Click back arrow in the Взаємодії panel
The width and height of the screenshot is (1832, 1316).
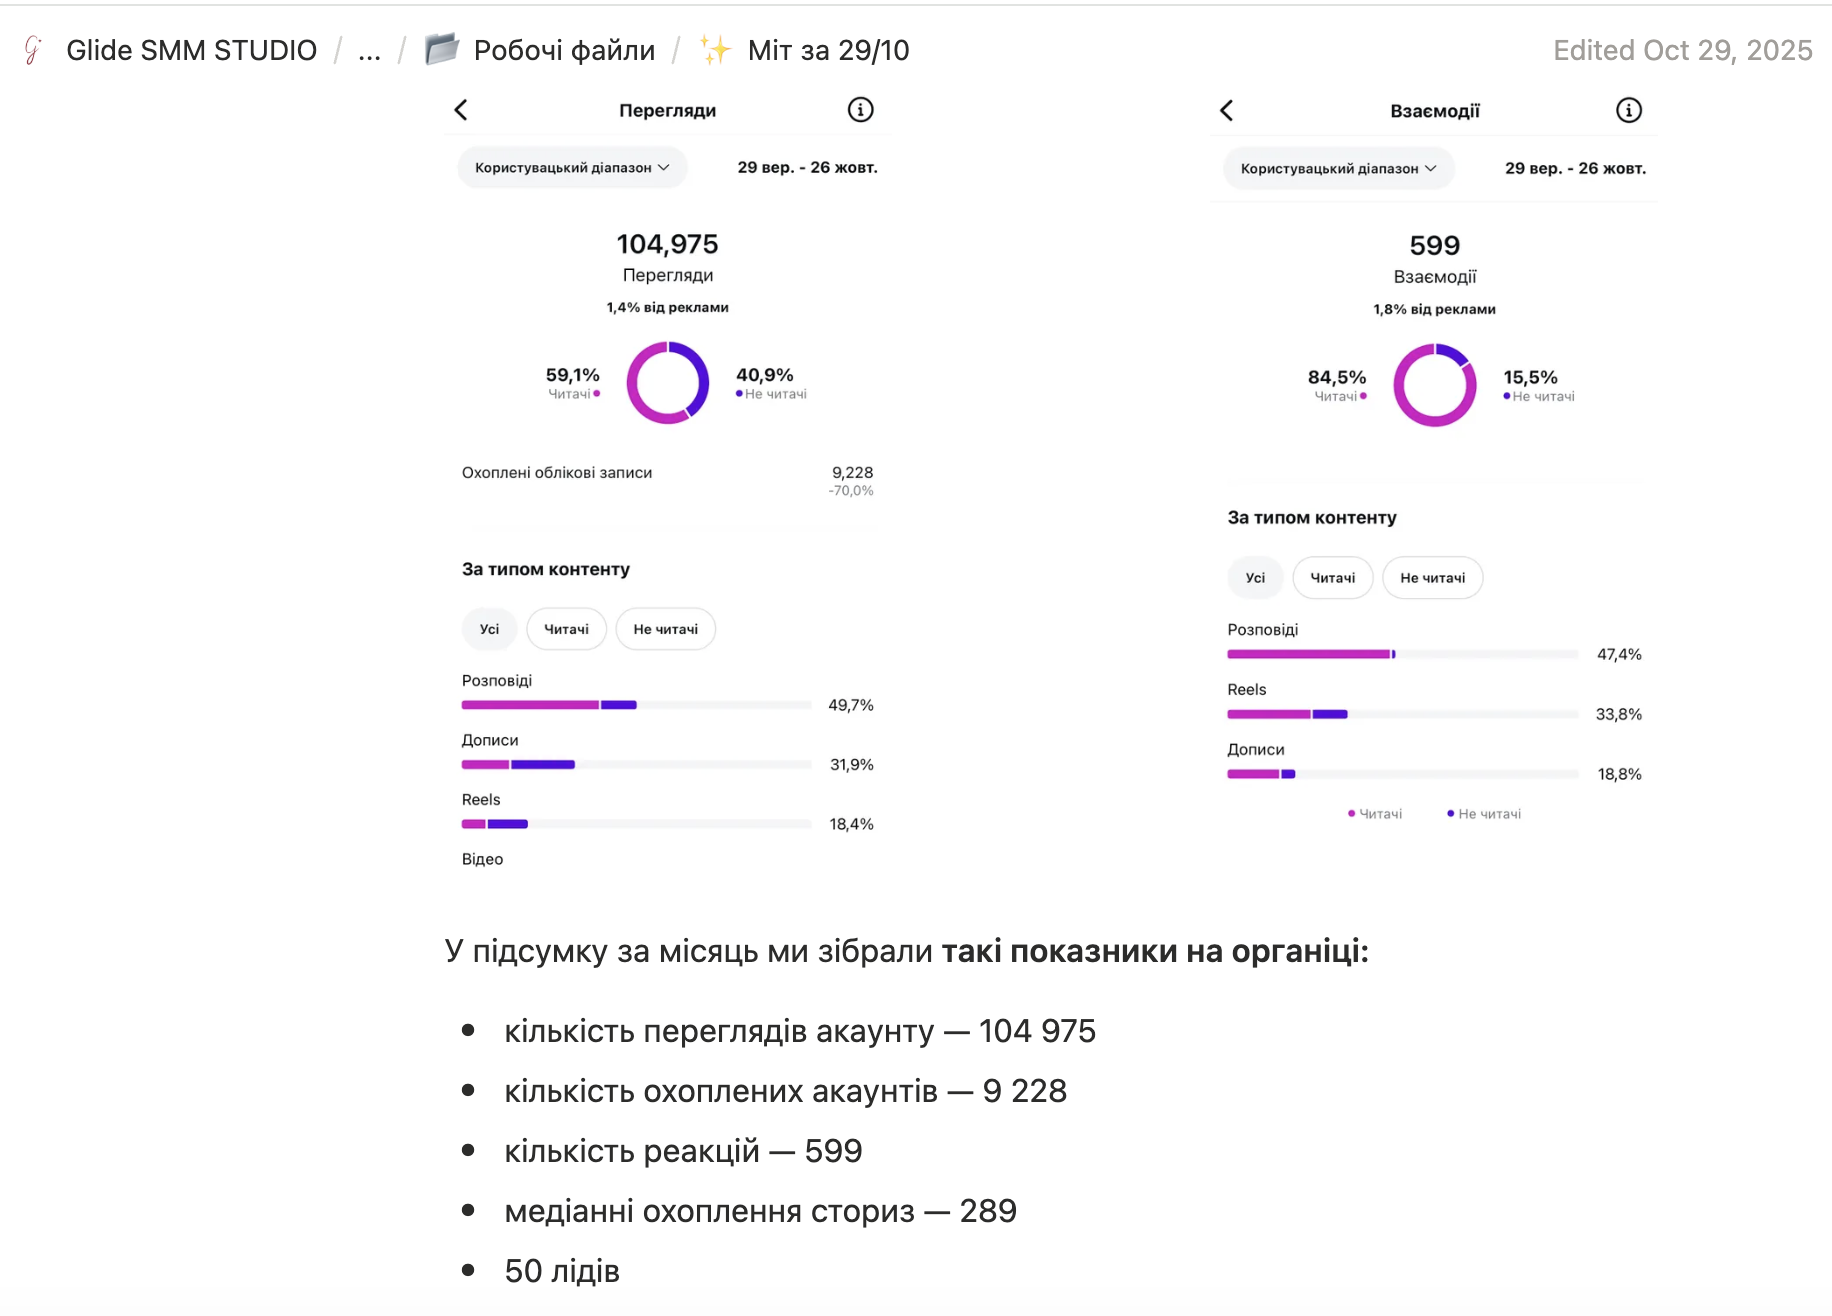point(1227,110)
